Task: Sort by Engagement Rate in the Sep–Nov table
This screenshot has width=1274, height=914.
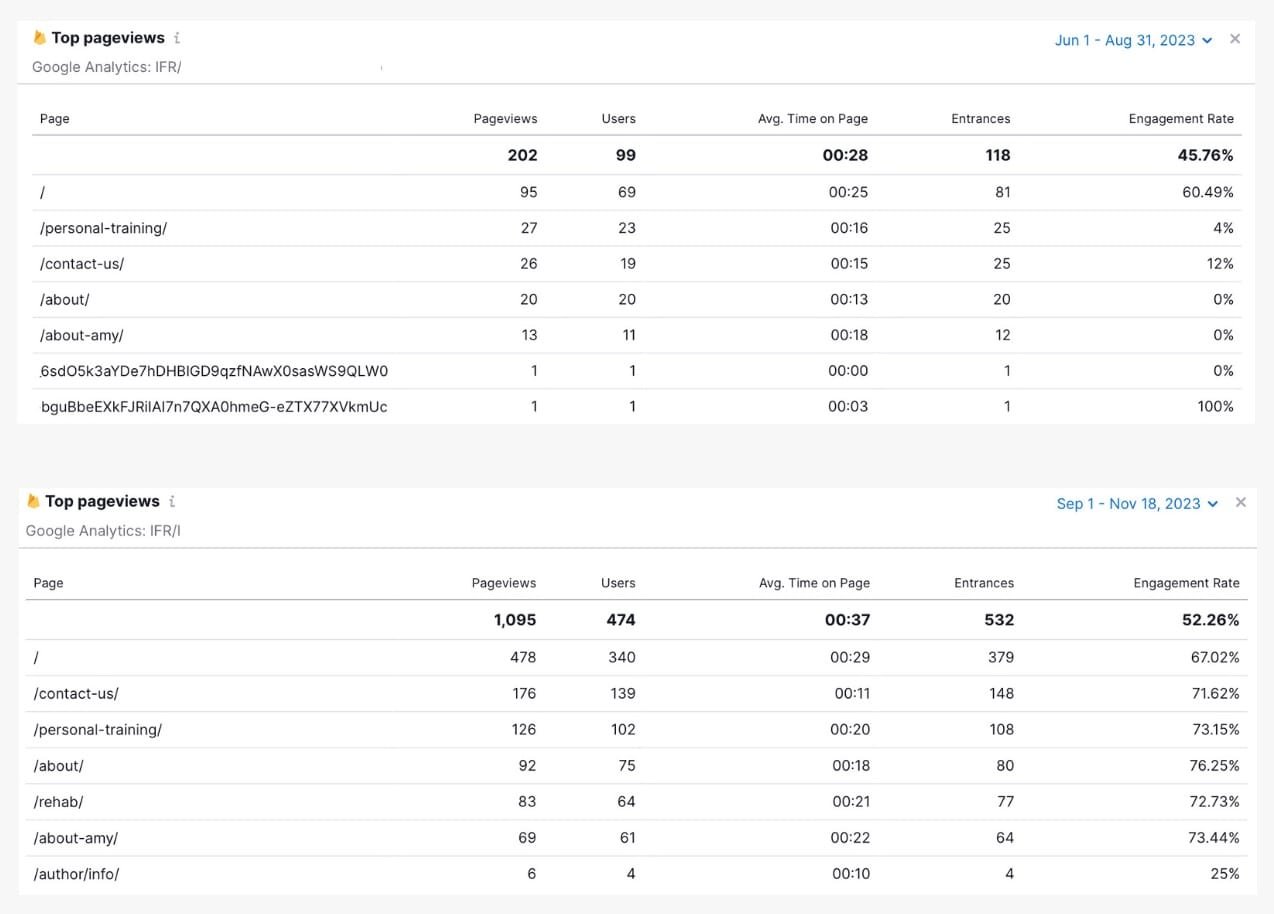Action: [x=1186, y=583]
